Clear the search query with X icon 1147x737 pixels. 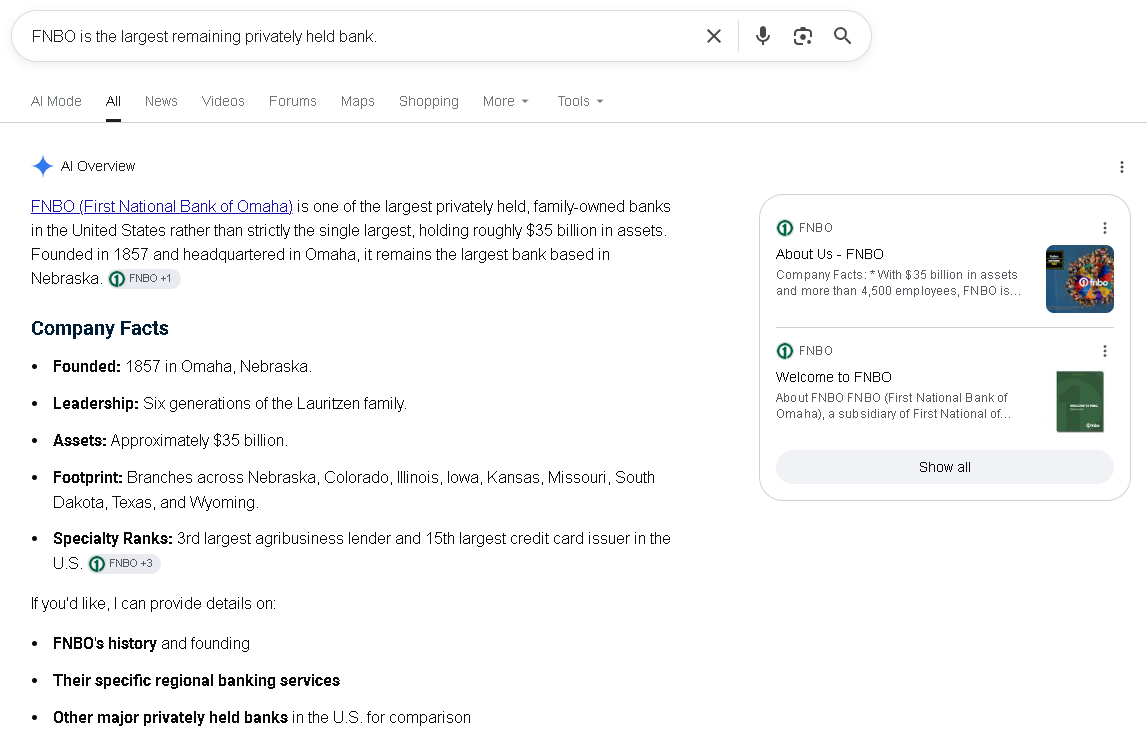tap(714, 36)
